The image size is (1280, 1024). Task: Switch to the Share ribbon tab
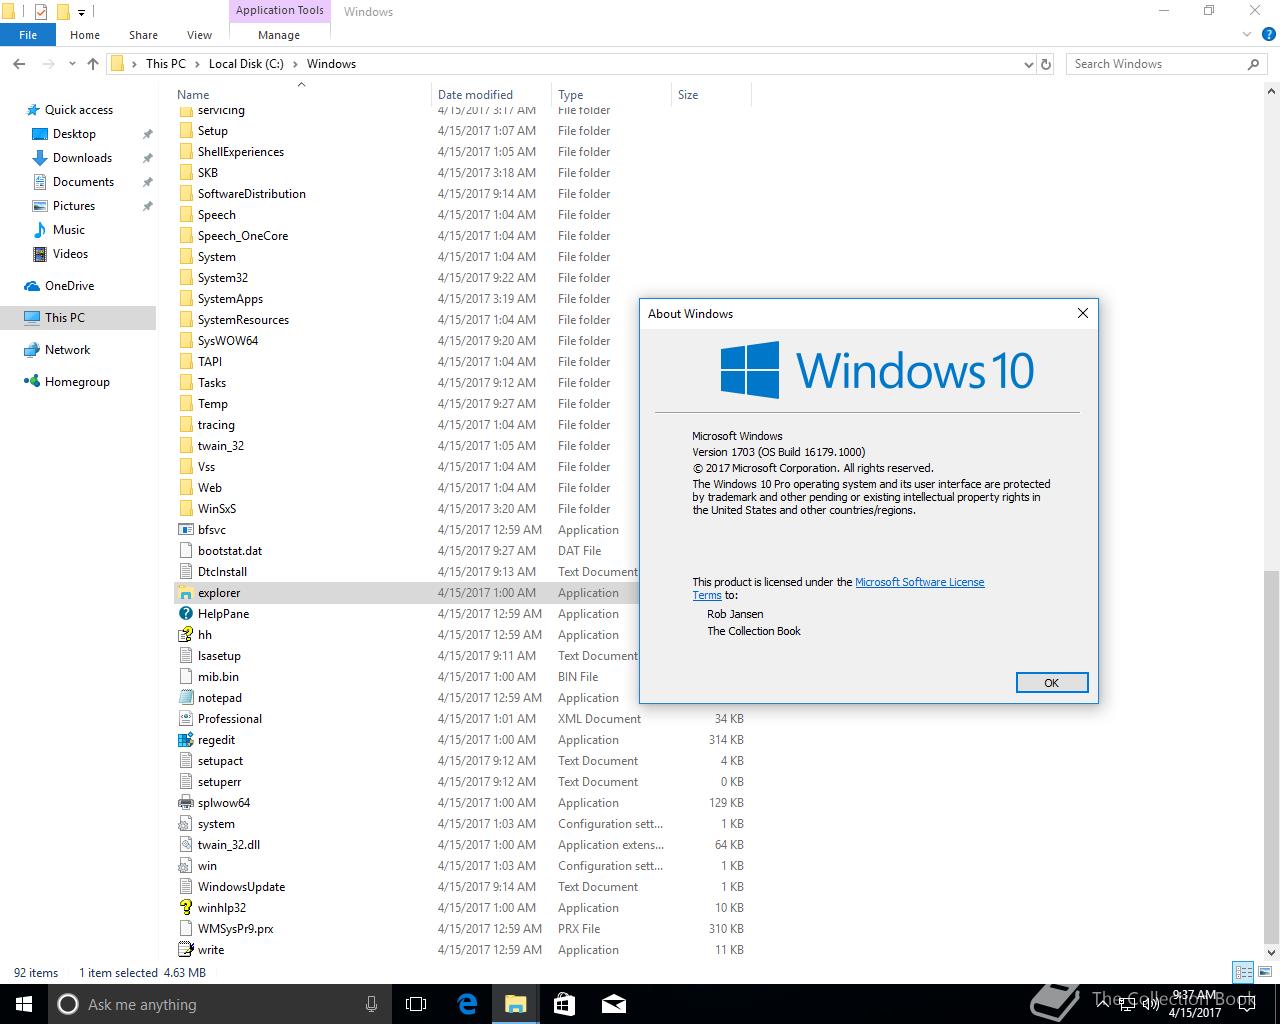(143, 35)
